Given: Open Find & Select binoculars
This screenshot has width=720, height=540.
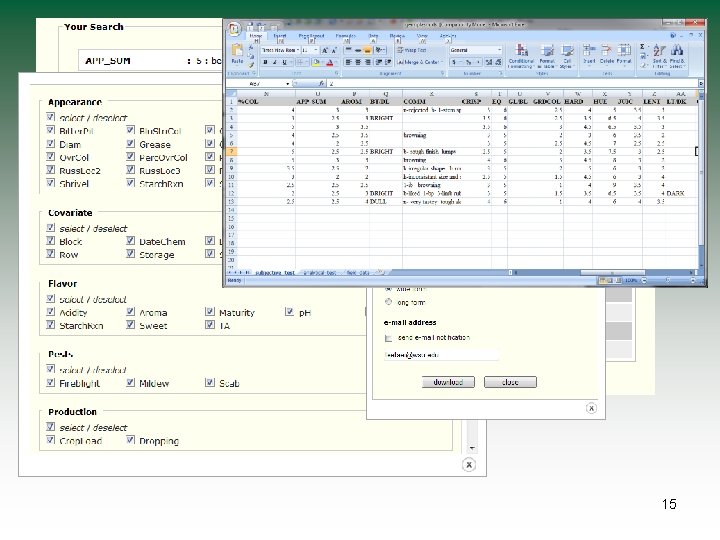Looking at the screenshot, I should [x=677, y=56].
